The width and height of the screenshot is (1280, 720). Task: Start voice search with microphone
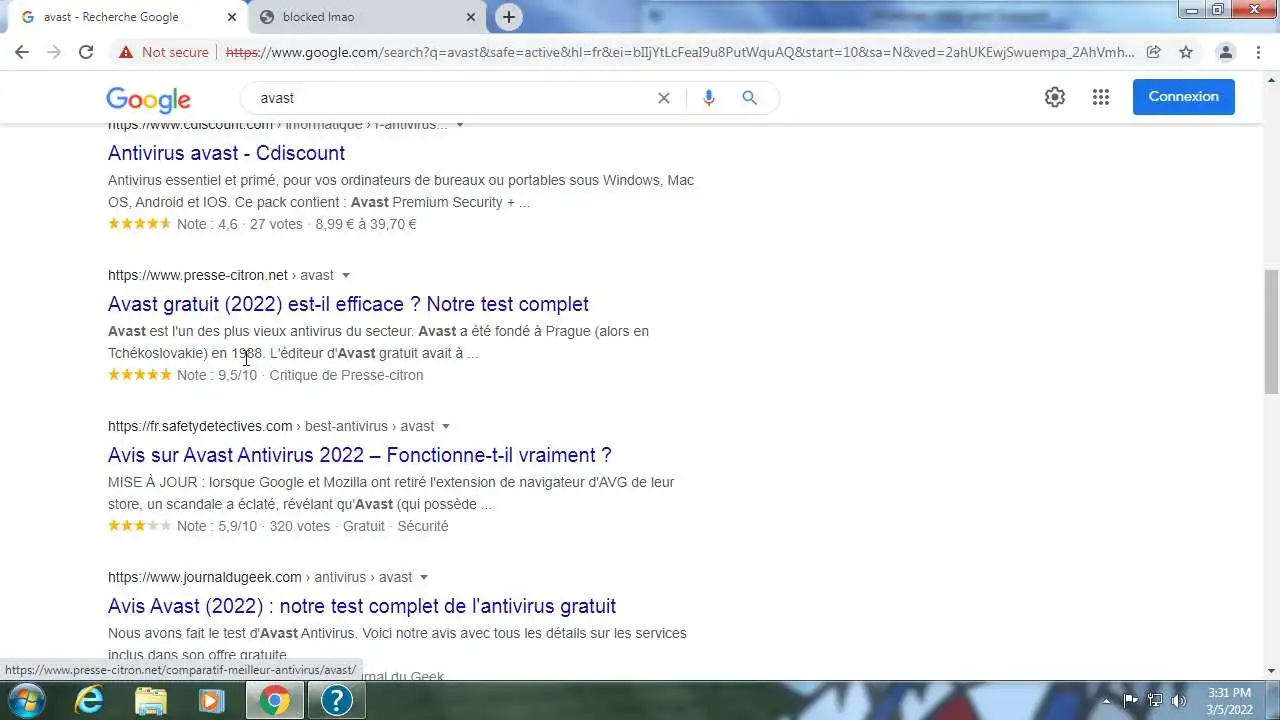709,98
